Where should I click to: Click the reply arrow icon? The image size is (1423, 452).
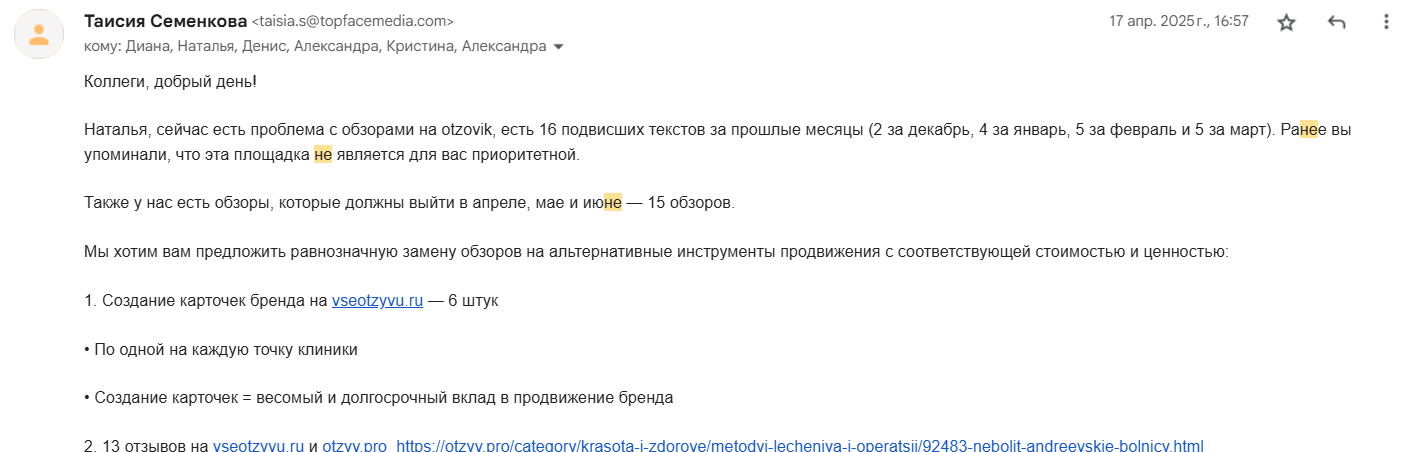(1336, 23)
